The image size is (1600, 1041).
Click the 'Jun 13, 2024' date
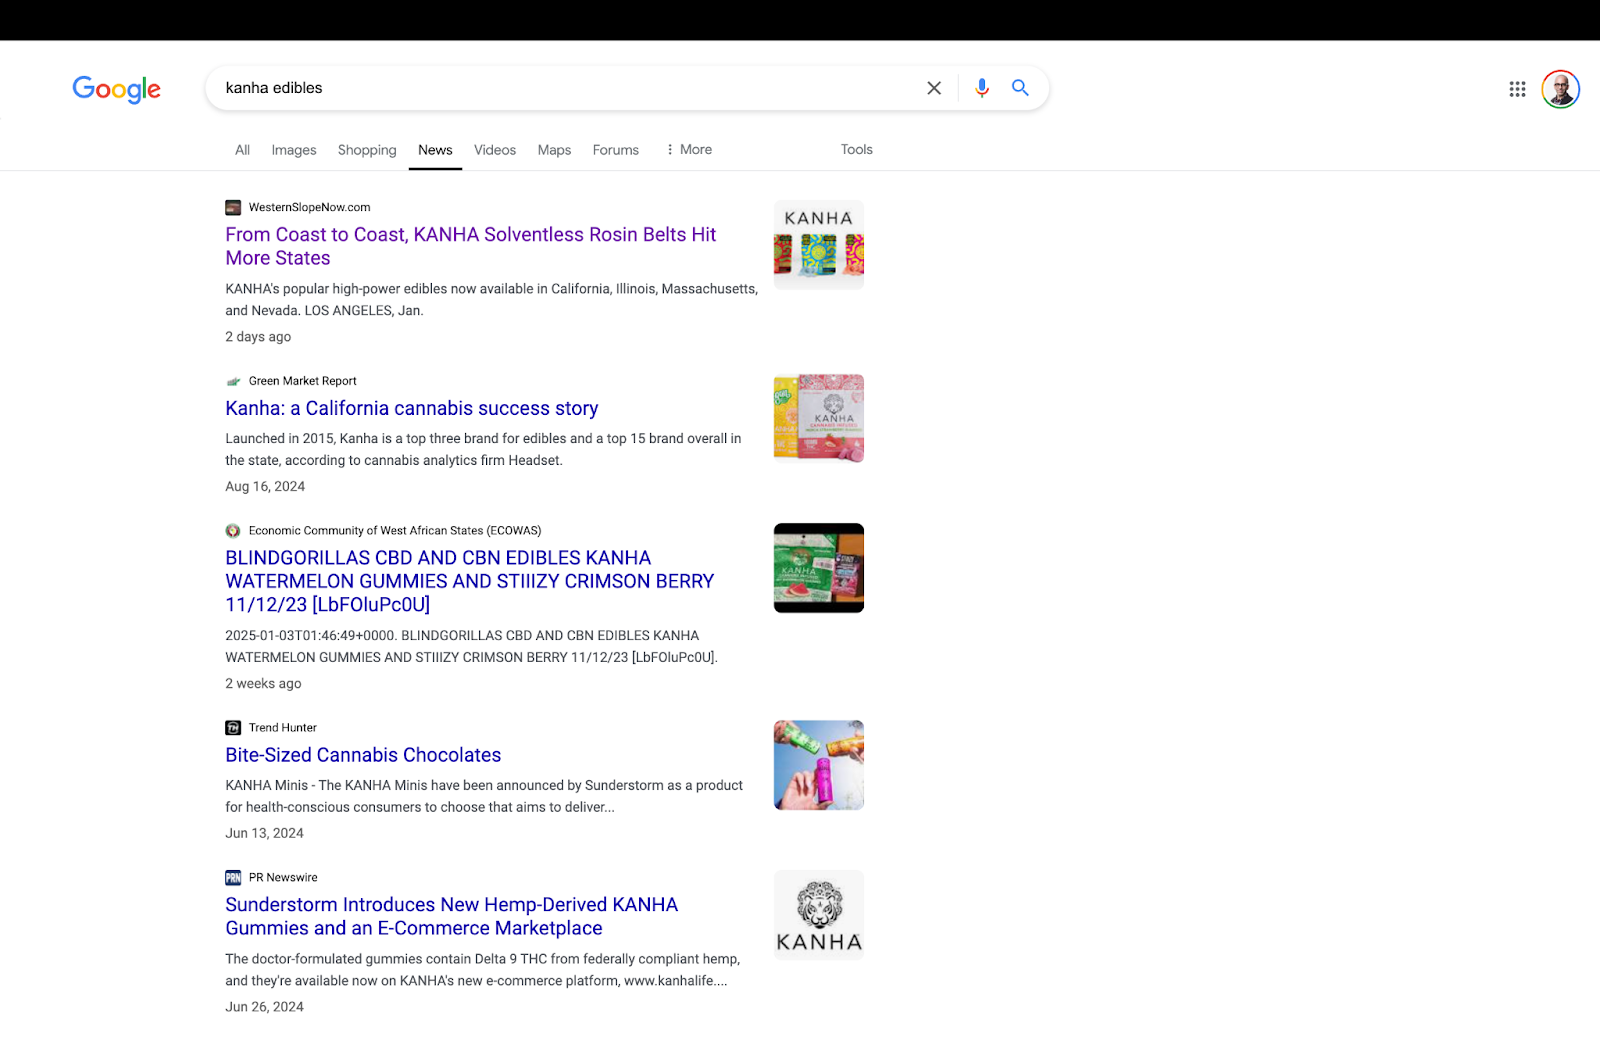coord(264,834)
